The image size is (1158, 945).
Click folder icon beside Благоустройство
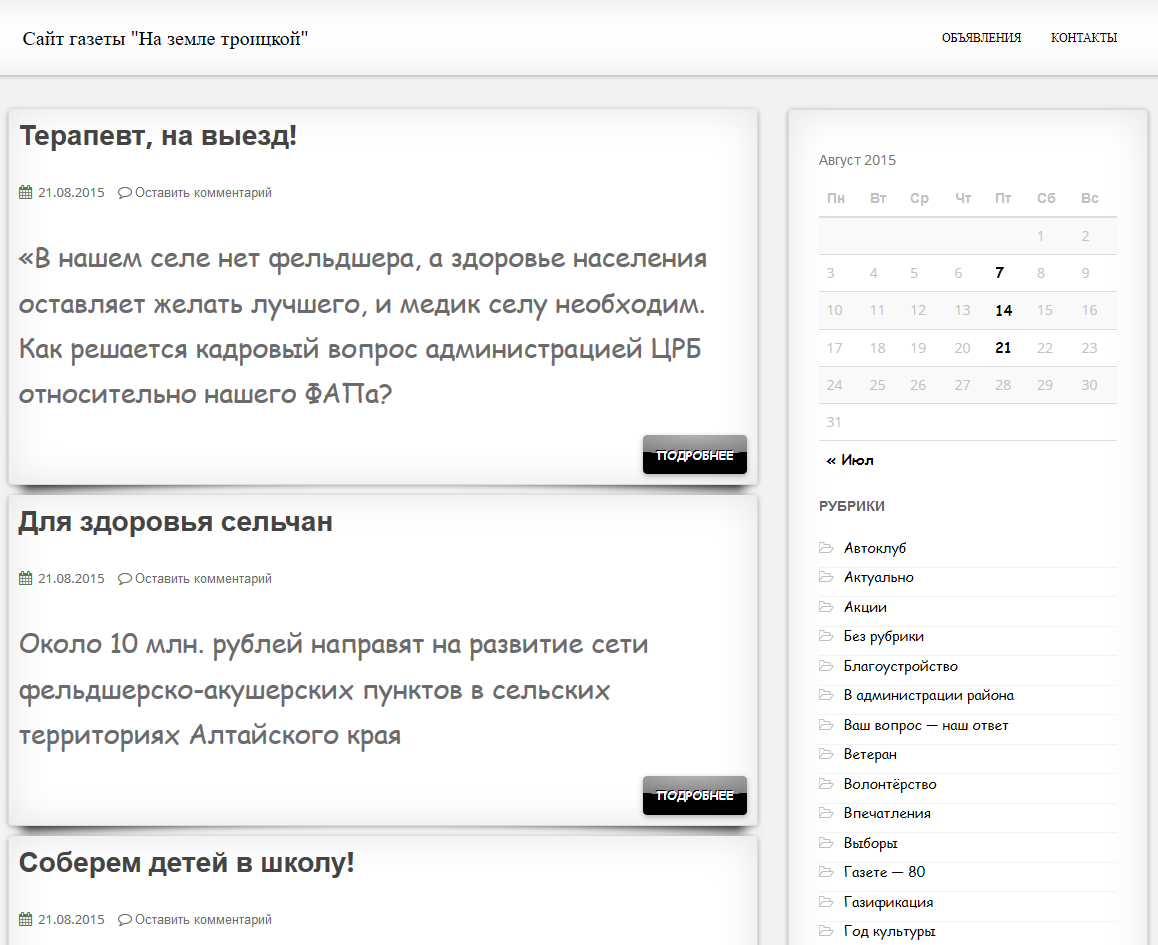tap(826, 666)
